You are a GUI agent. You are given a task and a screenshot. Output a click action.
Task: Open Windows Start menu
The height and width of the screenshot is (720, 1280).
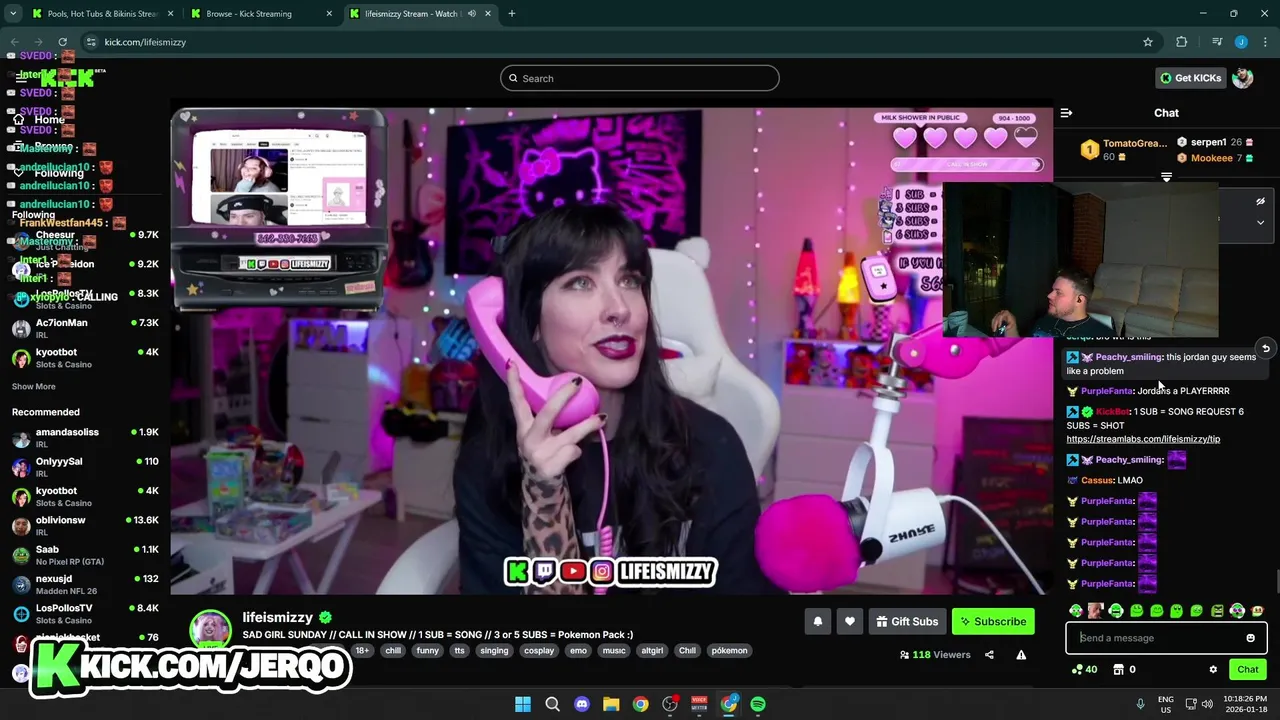click(523, 704)
